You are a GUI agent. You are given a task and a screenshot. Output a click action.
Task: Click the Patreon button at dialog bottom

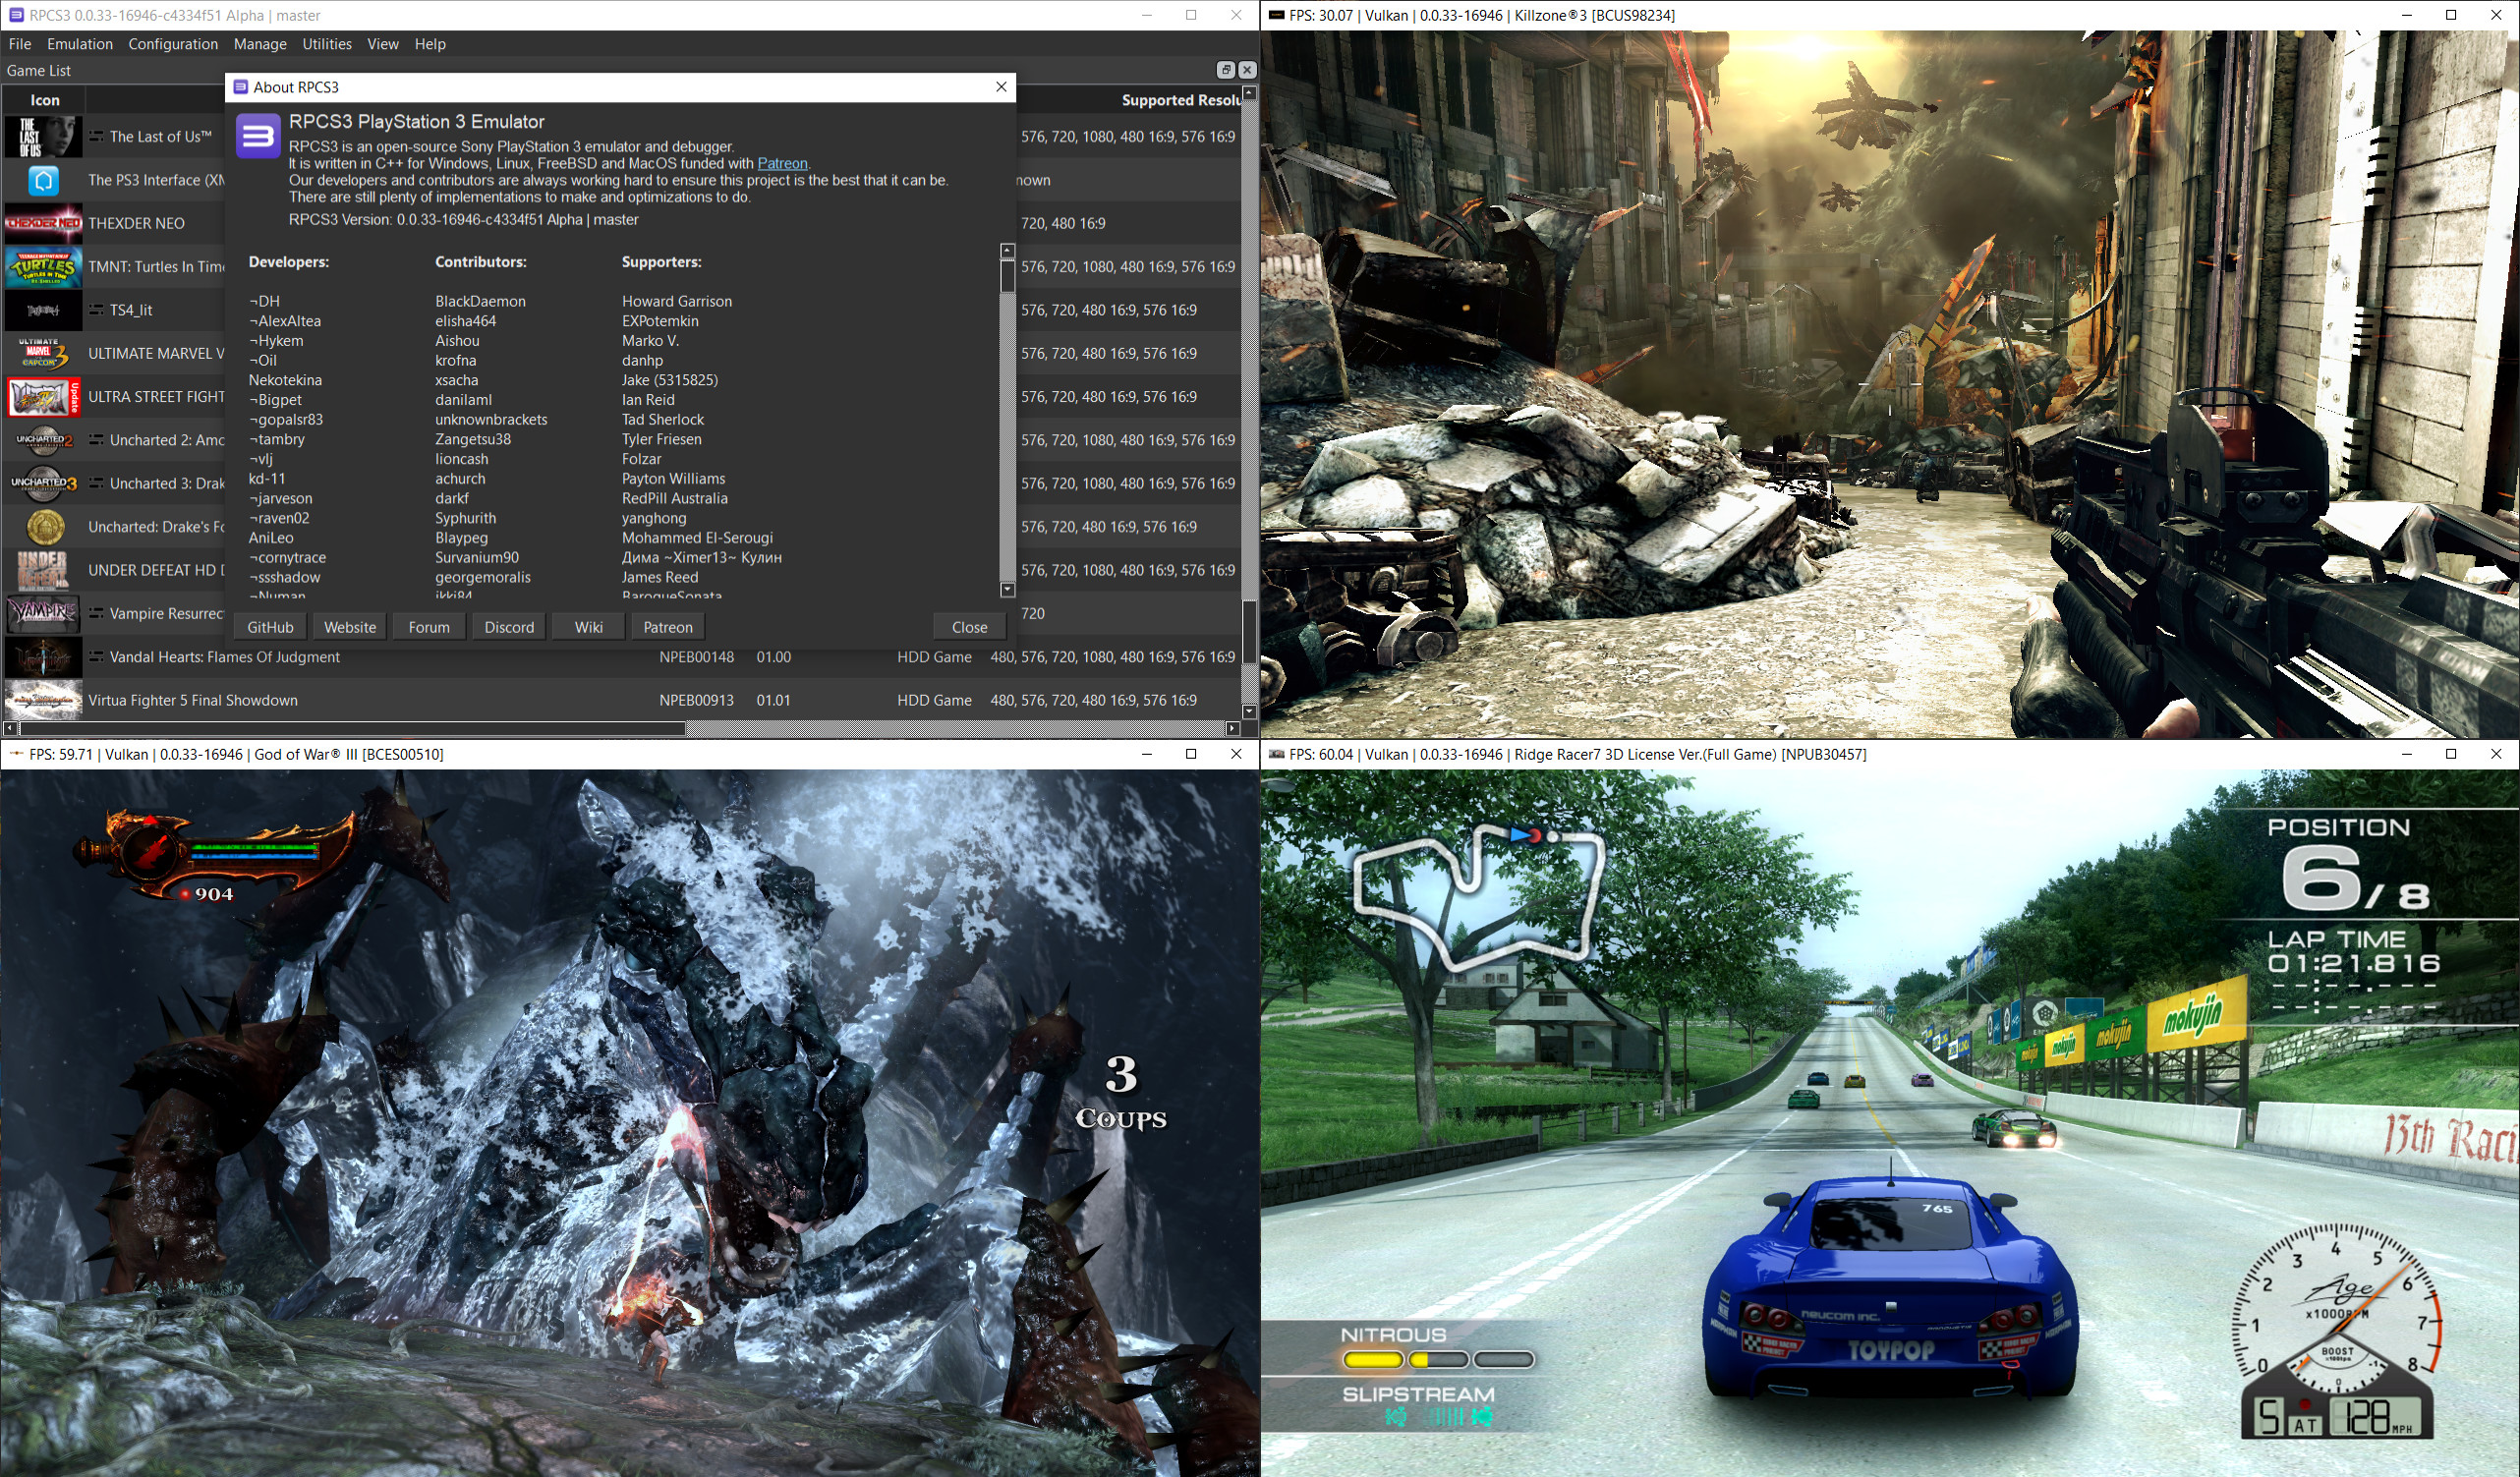click(668, 627)
